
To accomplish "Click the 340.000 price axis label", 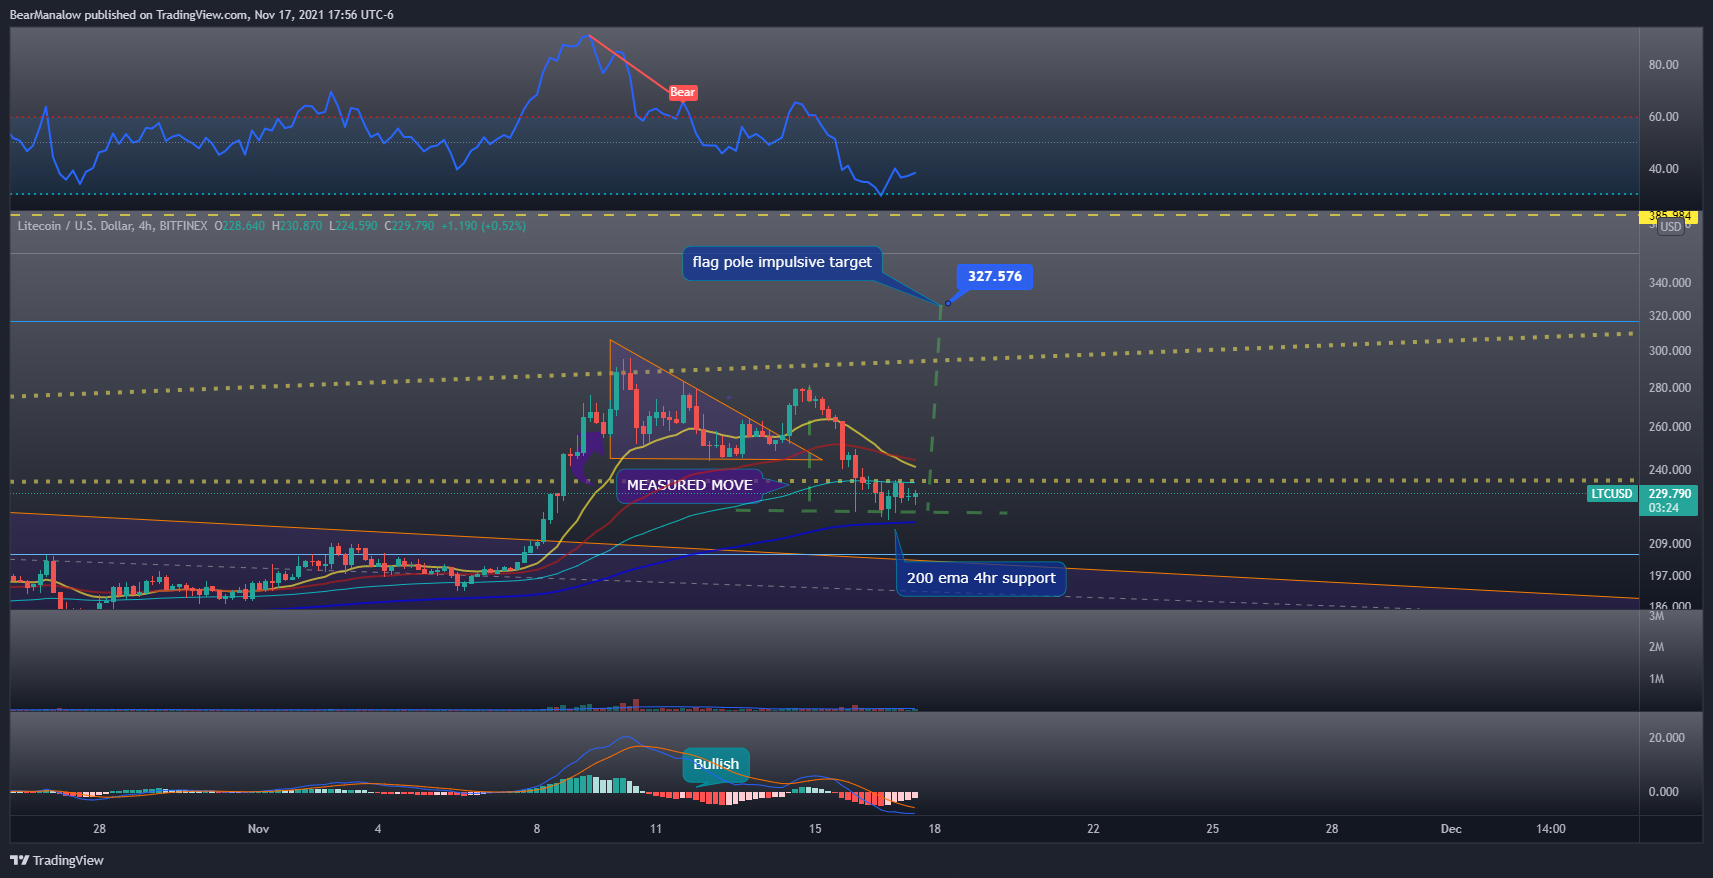I will pyautogui.click(x=1670, y=283).
